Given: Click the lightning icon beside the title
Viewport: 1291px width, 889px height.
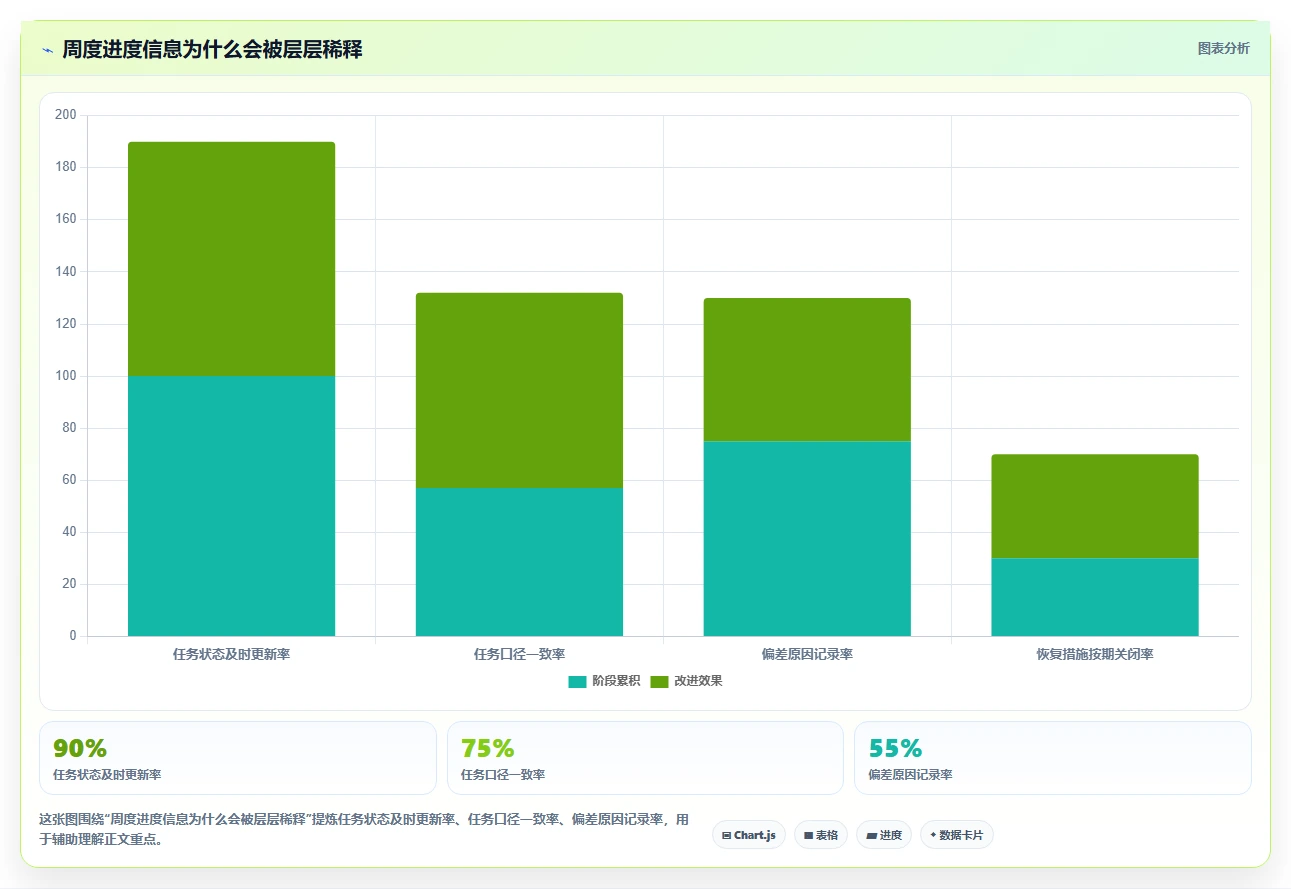Looking at the screenshot, I should click(x=47, y=50).
